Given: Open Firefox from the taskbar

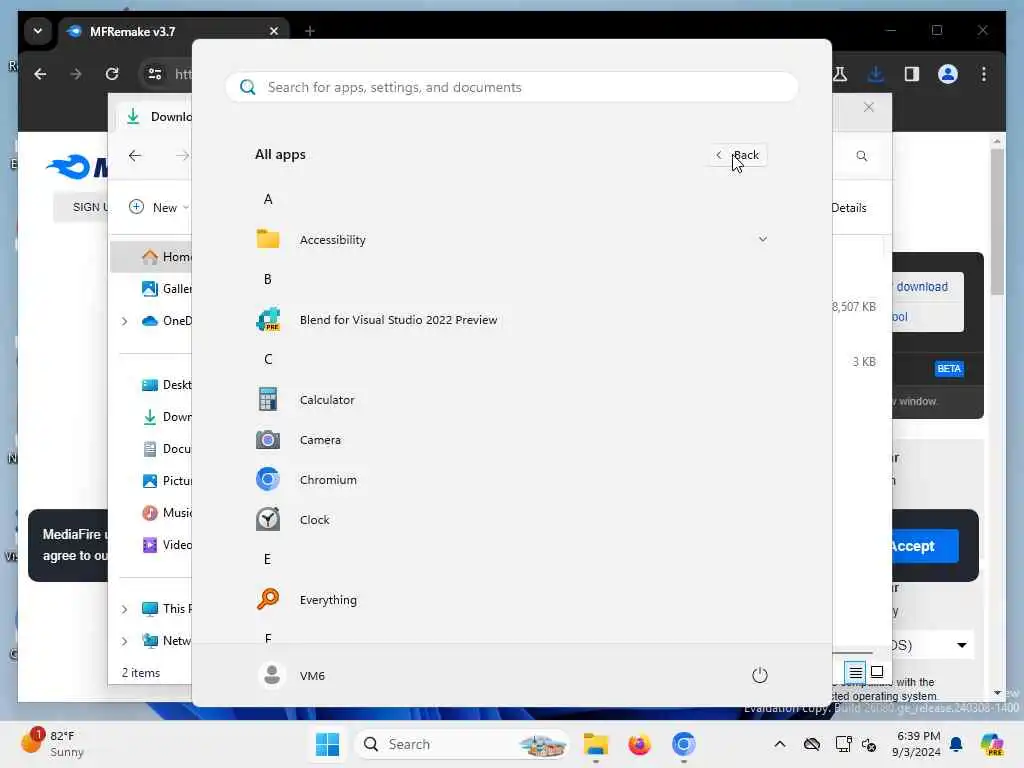Looking at the screenshot, I should (x=639, y=744).
